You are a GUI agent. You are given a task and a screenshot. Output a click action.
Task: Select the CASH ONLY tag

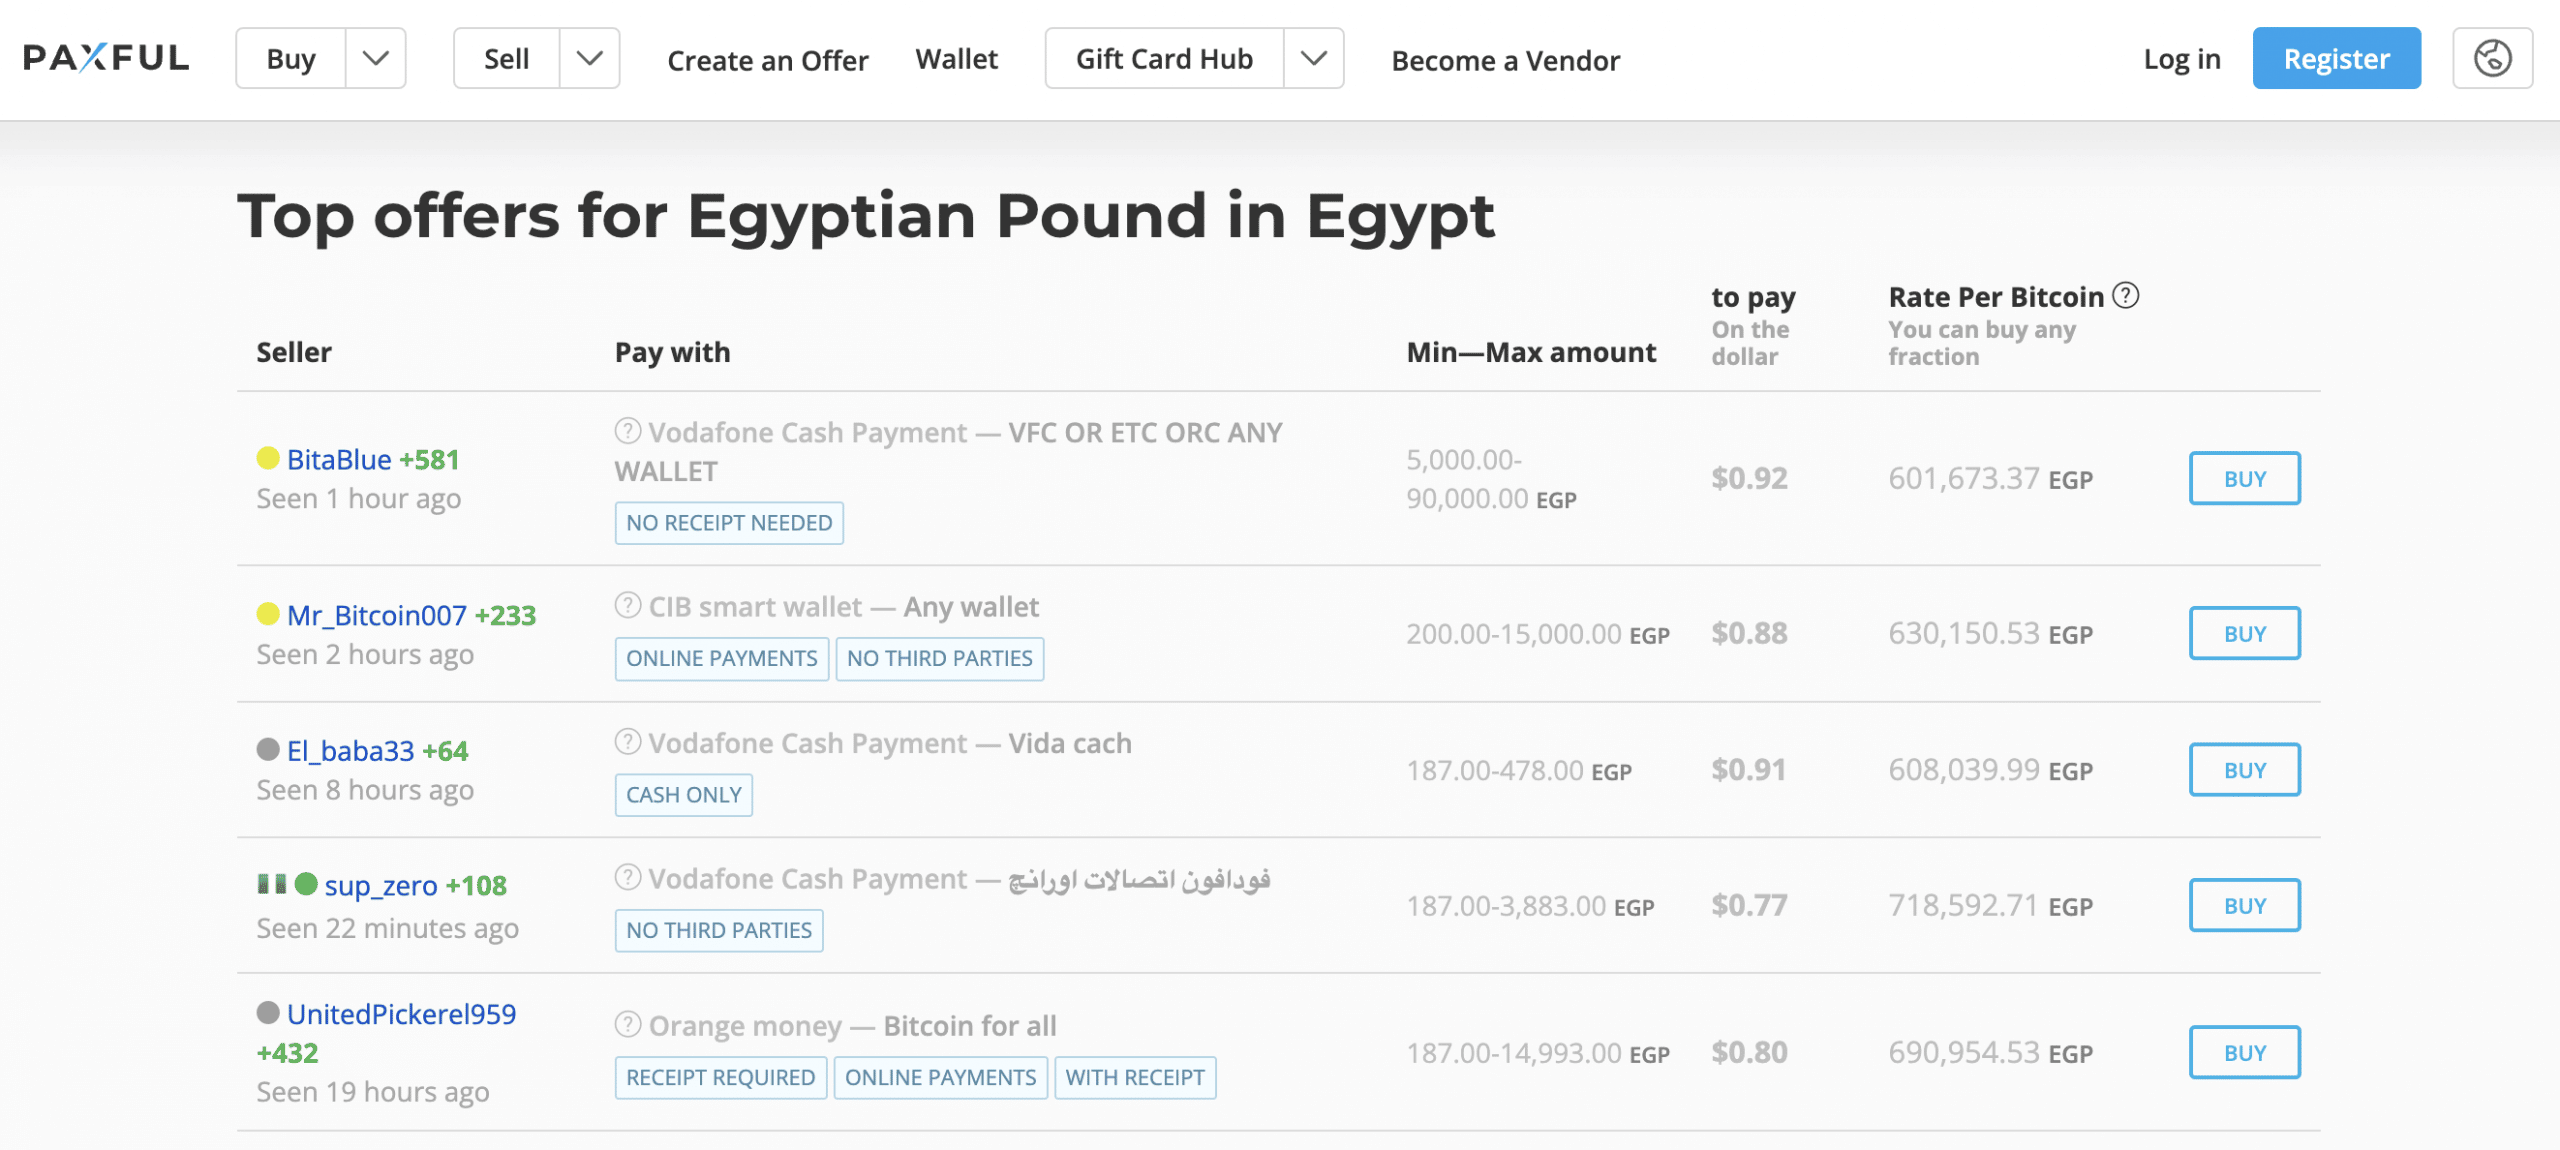[x=684, y=795]
